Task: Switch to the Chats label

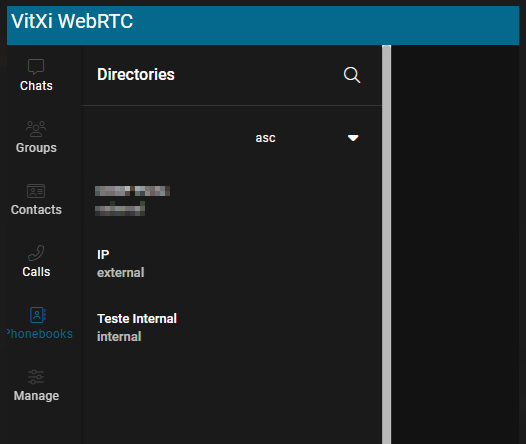Action: 36,86
